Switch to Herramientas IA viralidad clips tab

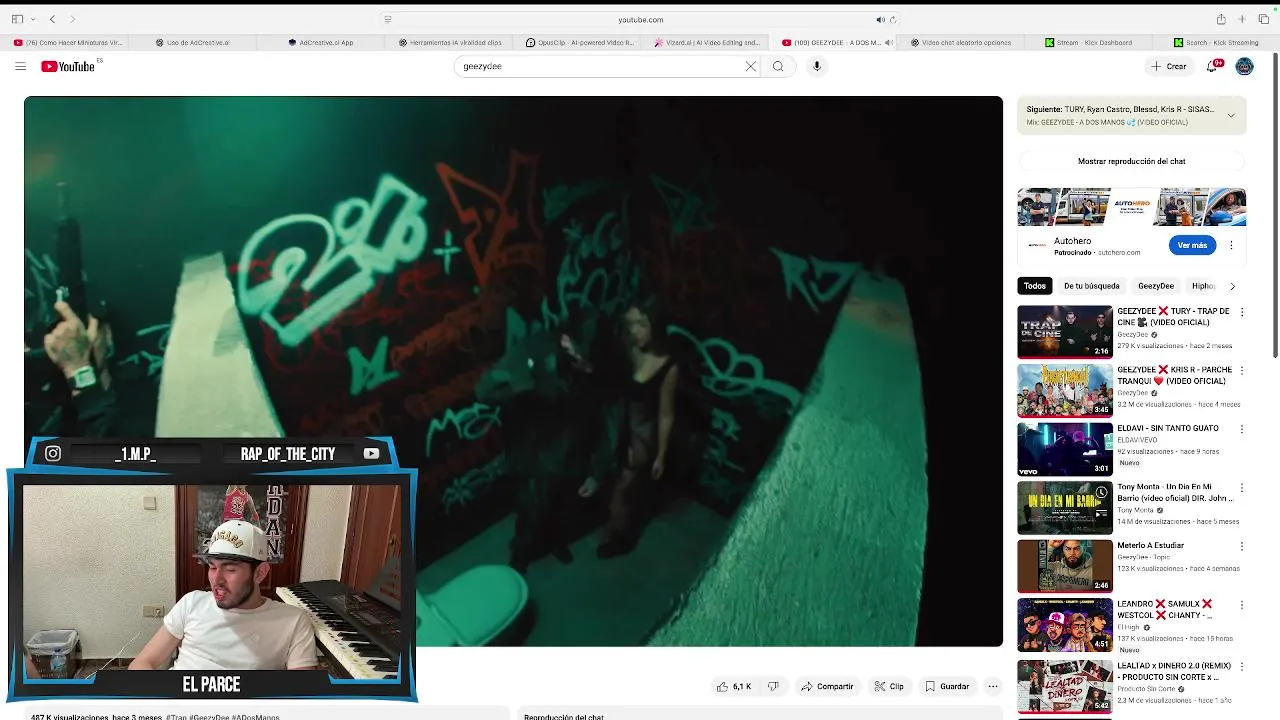(450, 43)
